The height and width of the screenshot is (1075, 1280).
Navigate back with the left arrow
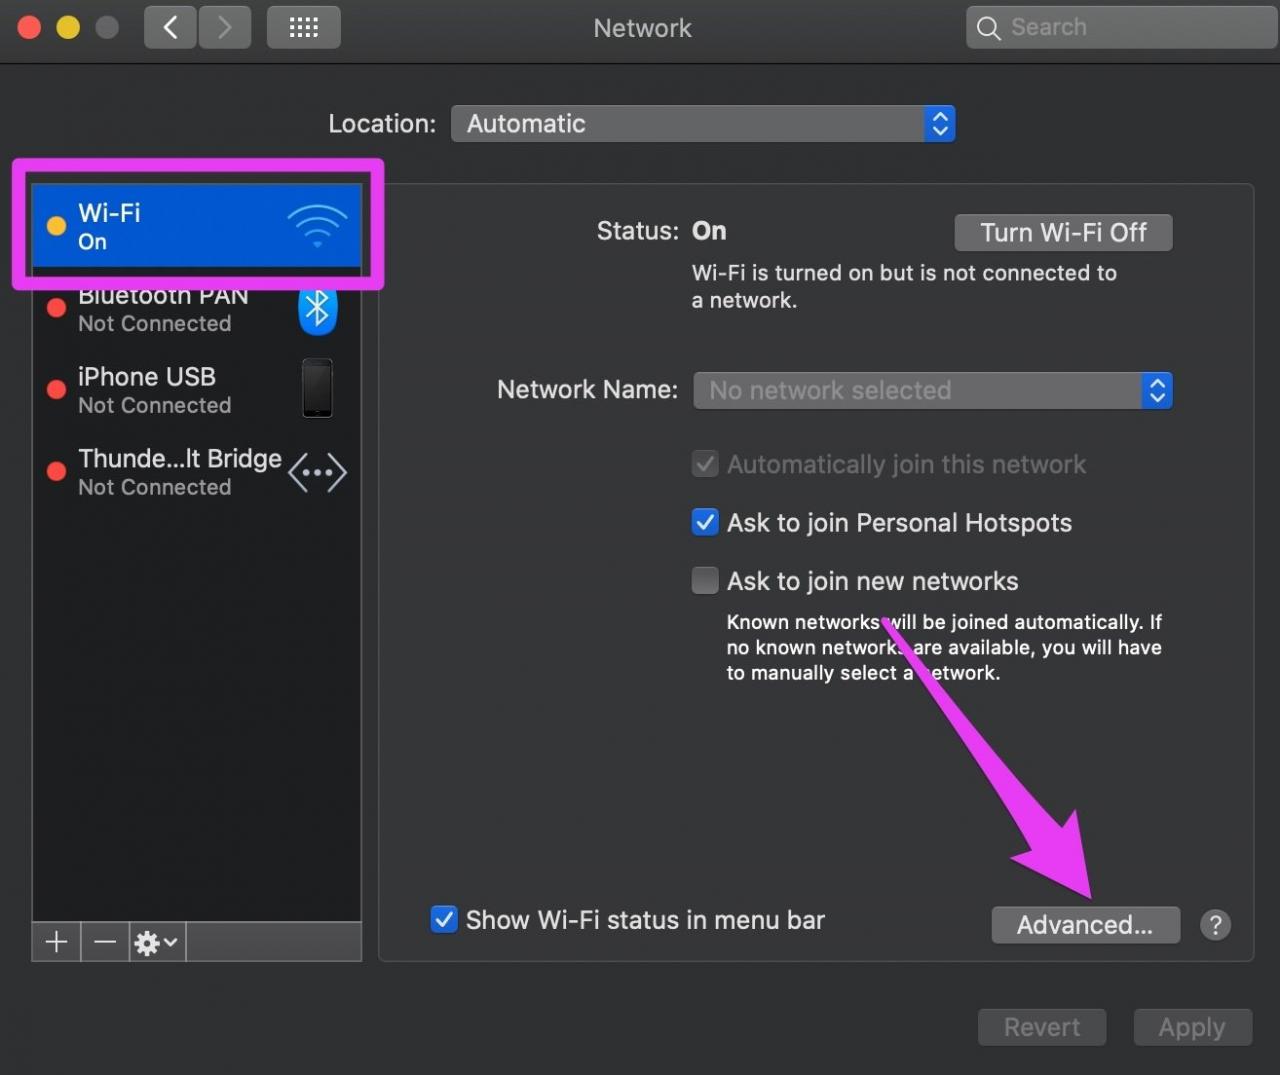(169, 27)
